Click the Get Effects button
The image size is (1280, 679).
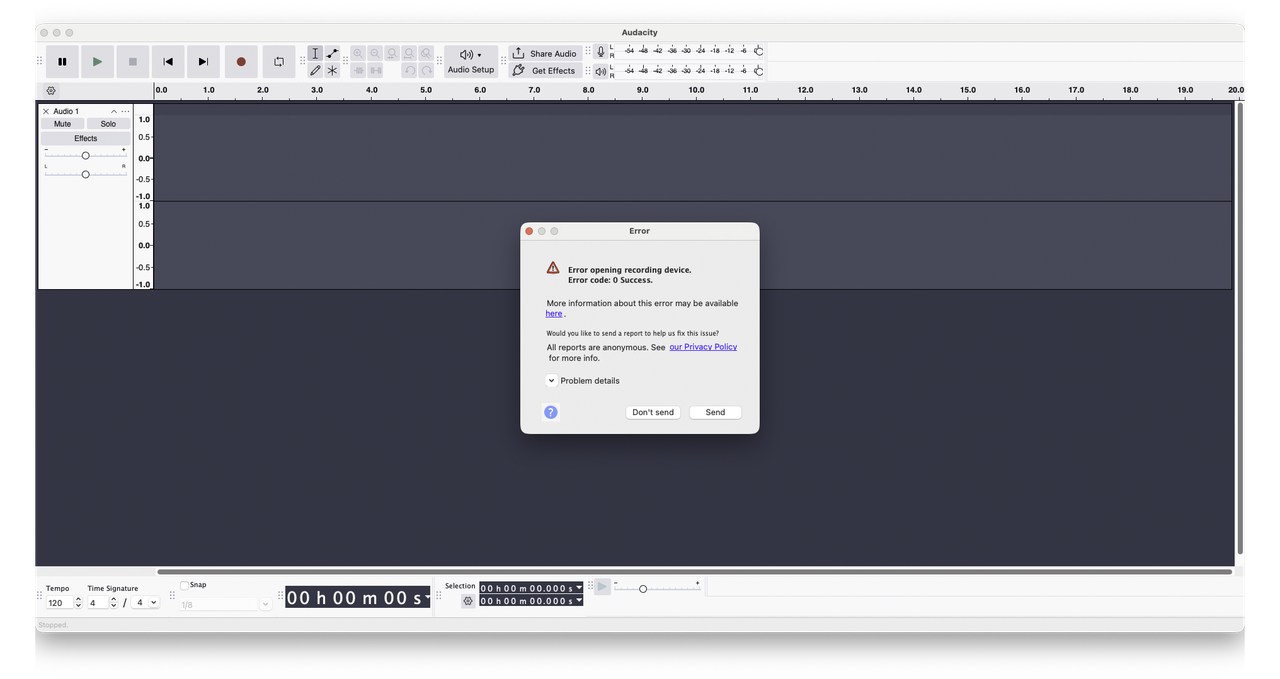coord(545,71)
